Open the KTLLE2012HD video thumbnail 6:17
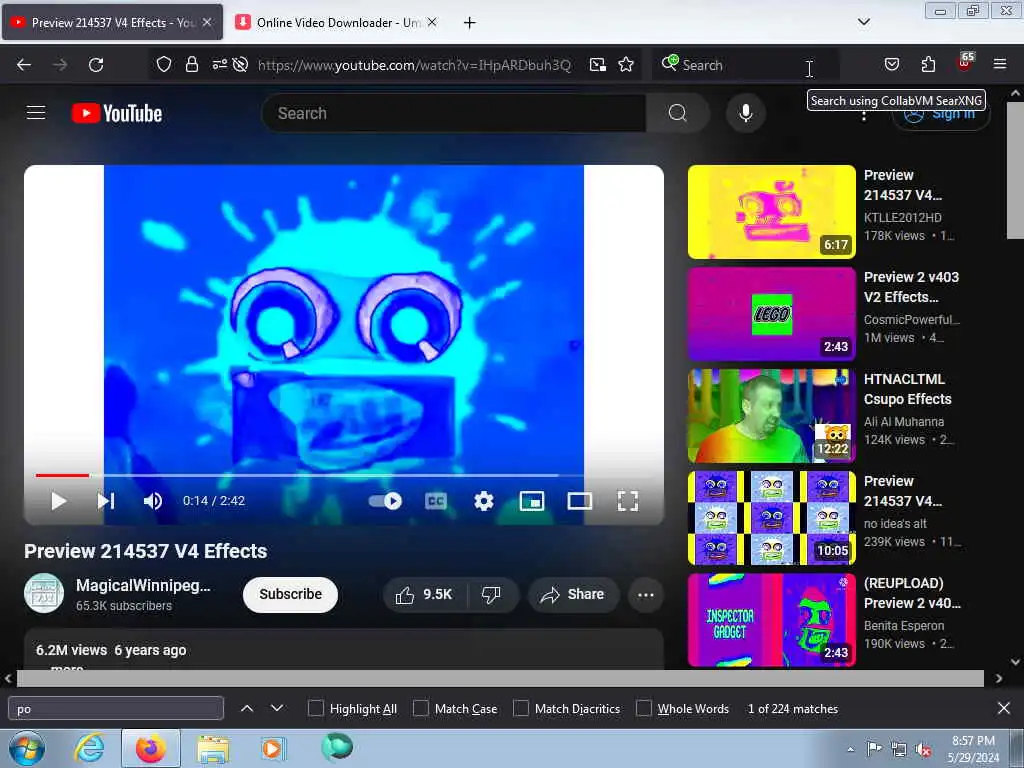 click(771, 212)
